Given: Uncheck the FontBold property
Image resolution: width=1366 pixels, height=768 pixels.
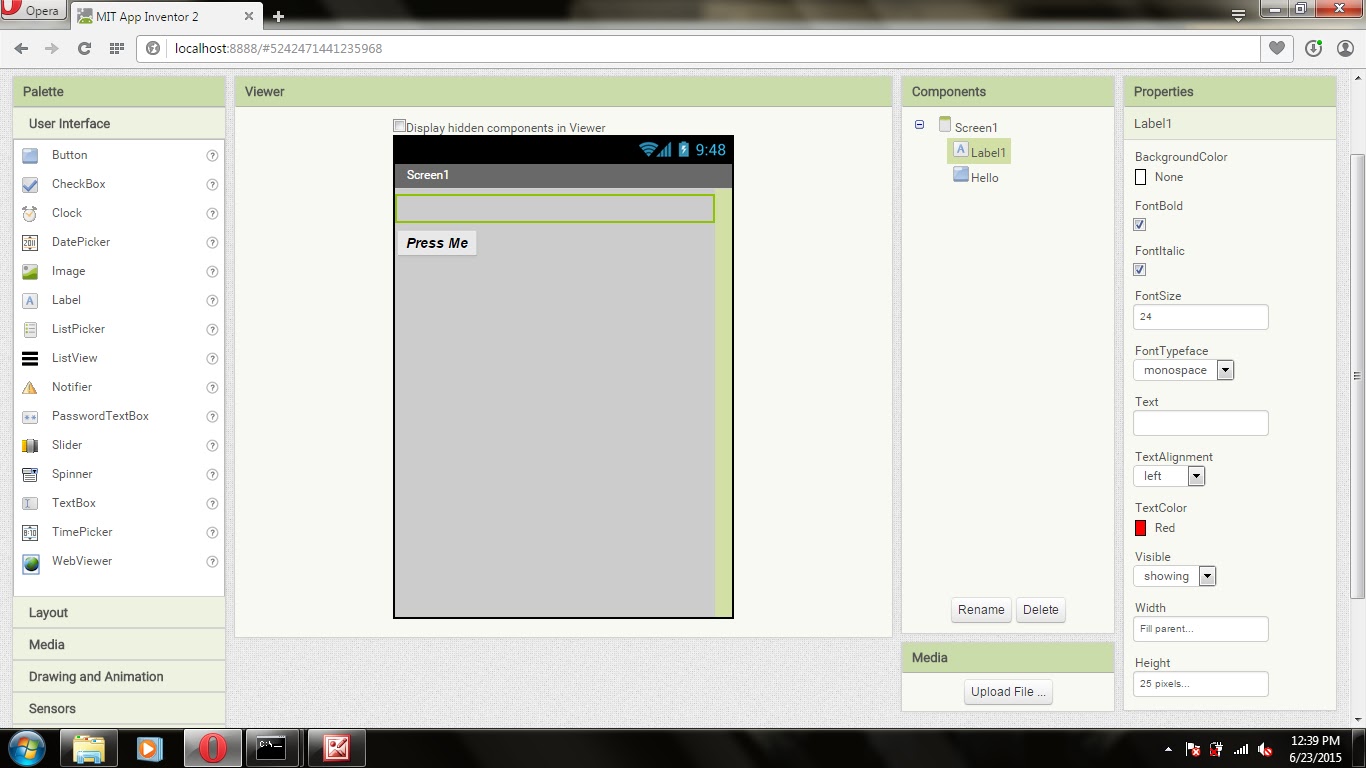Looking at the screenshot, I should click(x=1139, y=224).
